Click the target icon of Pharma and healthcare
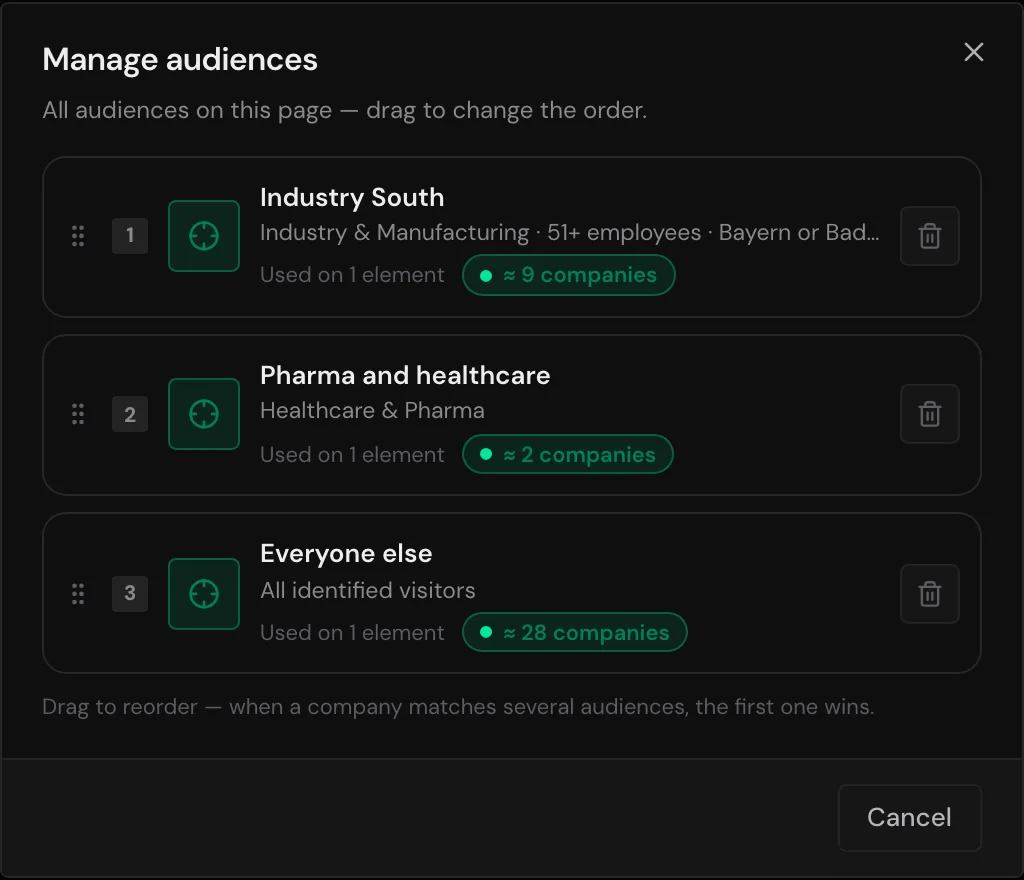Screen dimensions: 1024x880 [204, 414]
